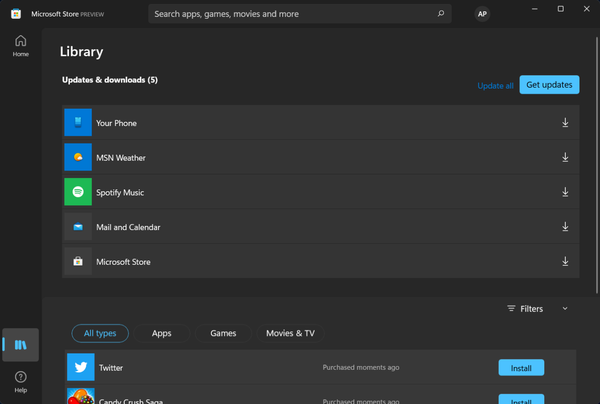Image resolution: width=600 pixels, height=404 pixels.
Task: Close the Microsoft Store window
Action: [587, 9]
